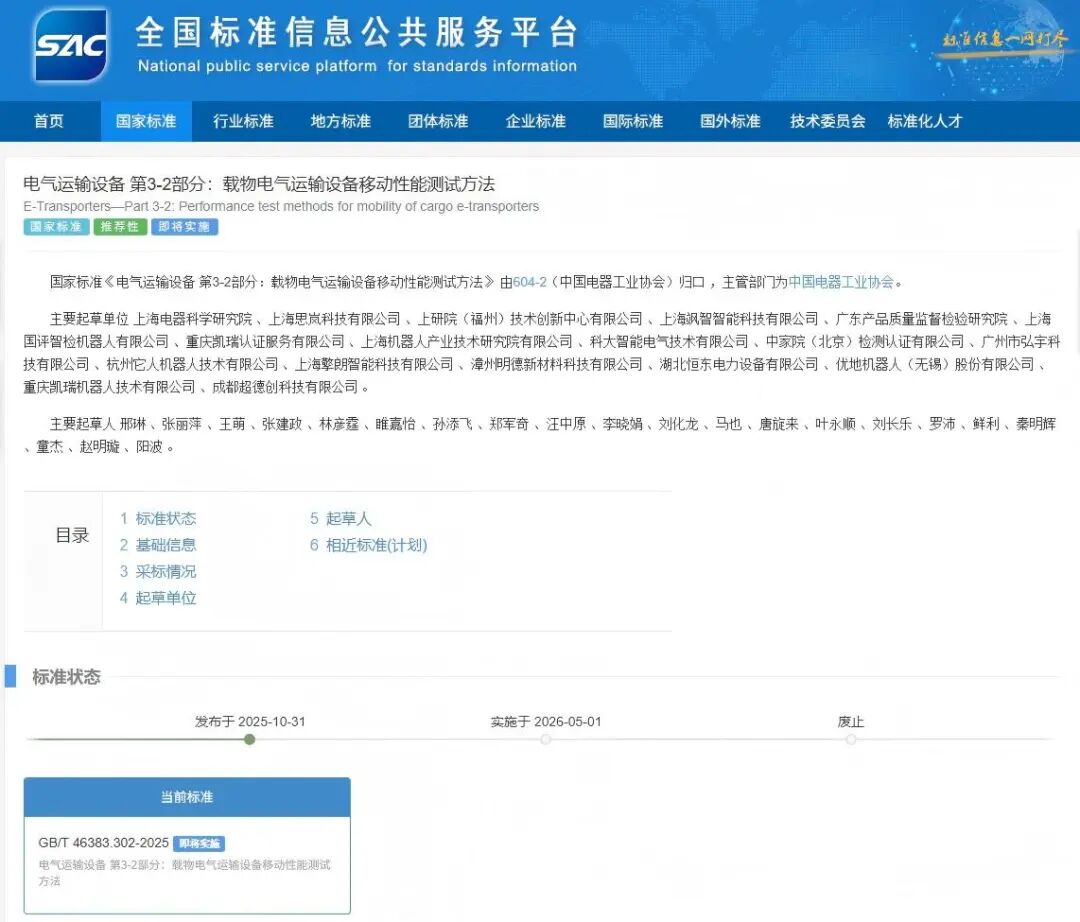Switch to the 行业标准 tab

242,120
